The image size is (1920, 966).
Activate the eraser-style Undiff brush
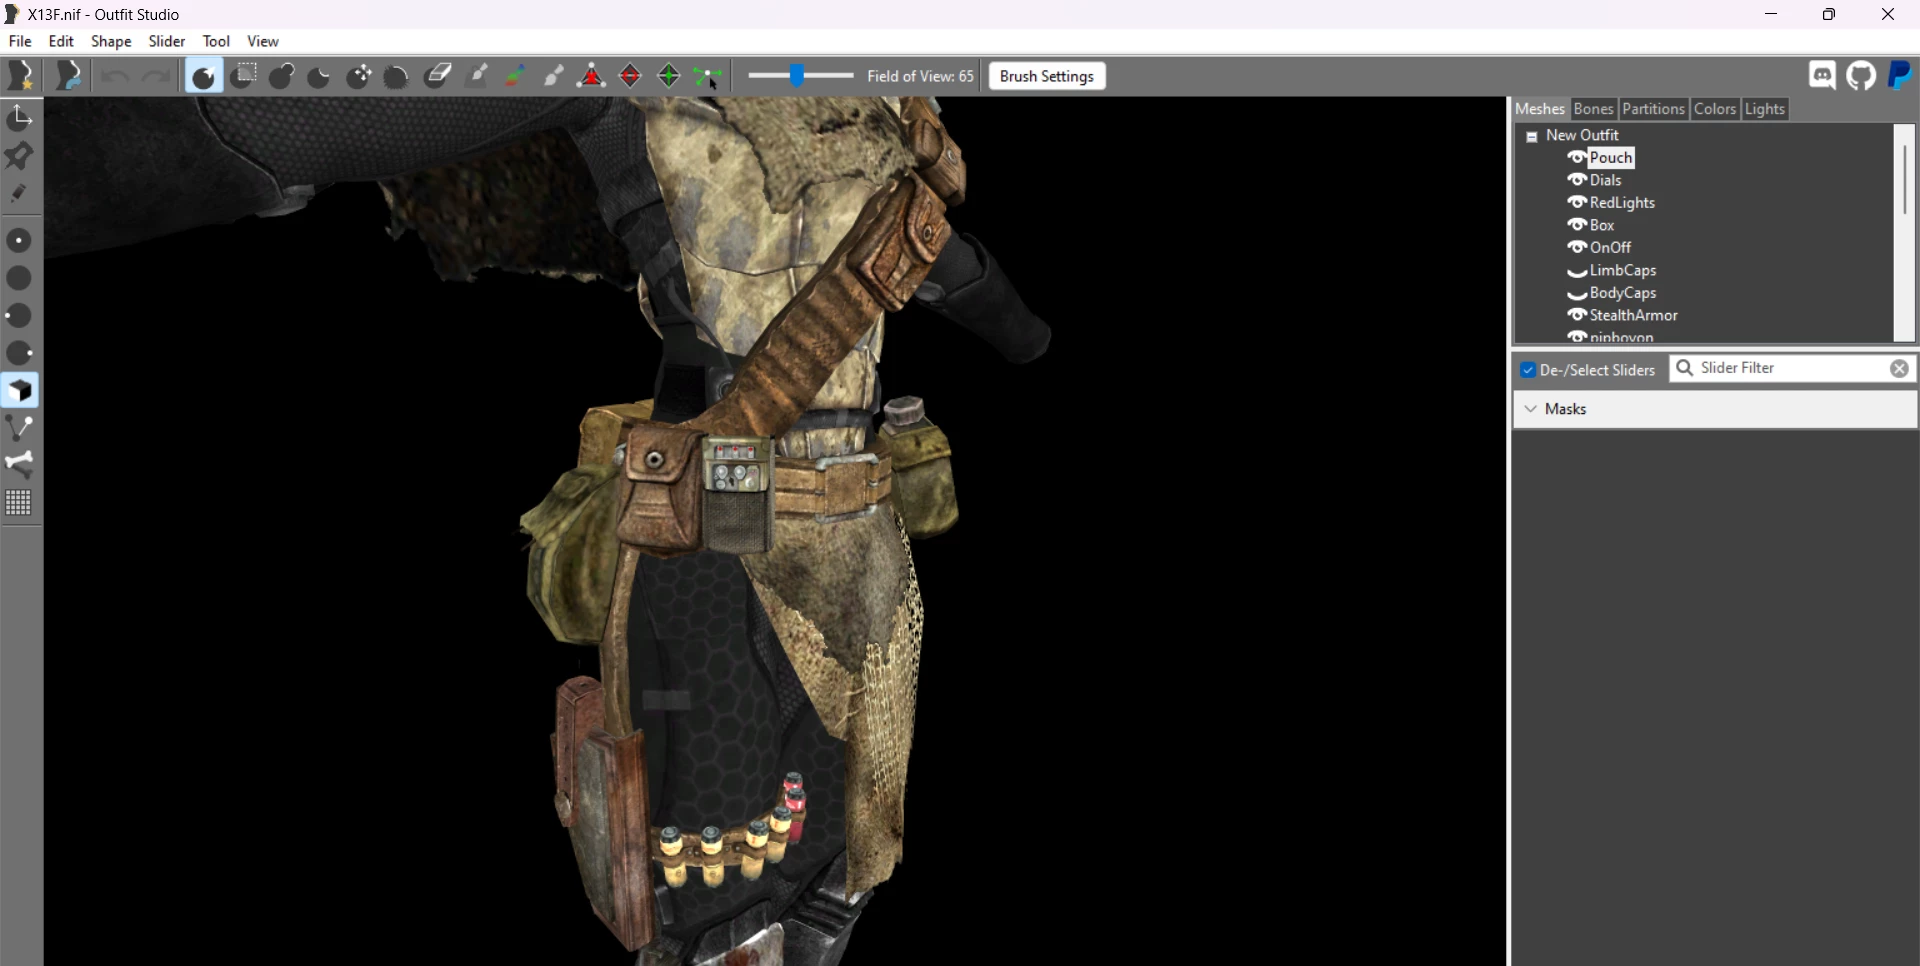click(x=438, y=76)
